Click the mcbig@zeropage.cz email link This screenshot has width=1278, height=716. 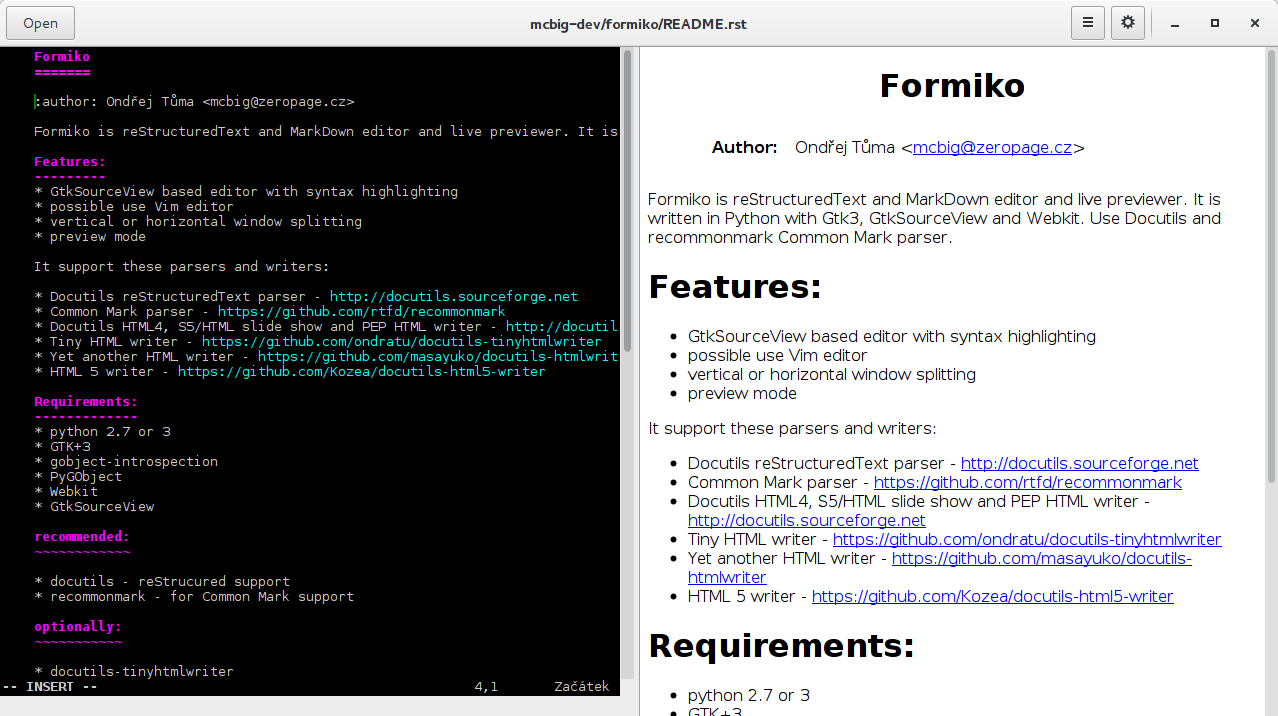tap(992, 147)
